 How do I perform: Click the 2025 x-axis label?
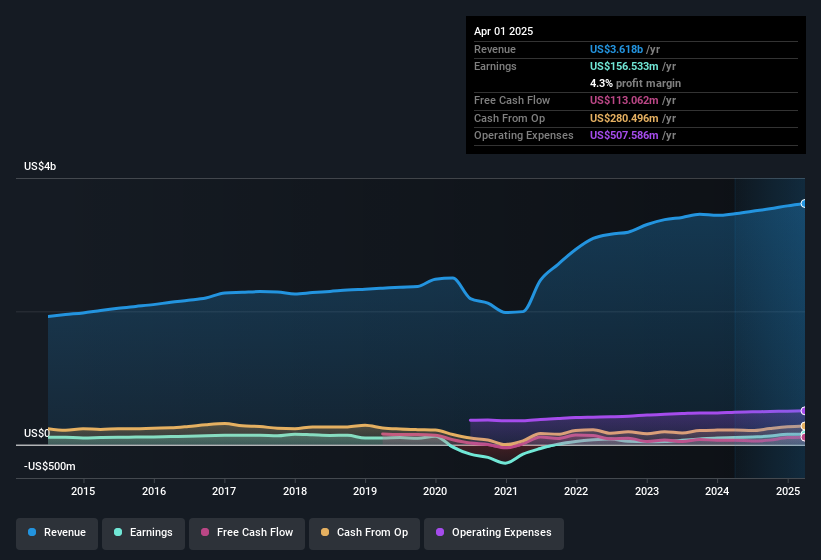tap(788, 491)
